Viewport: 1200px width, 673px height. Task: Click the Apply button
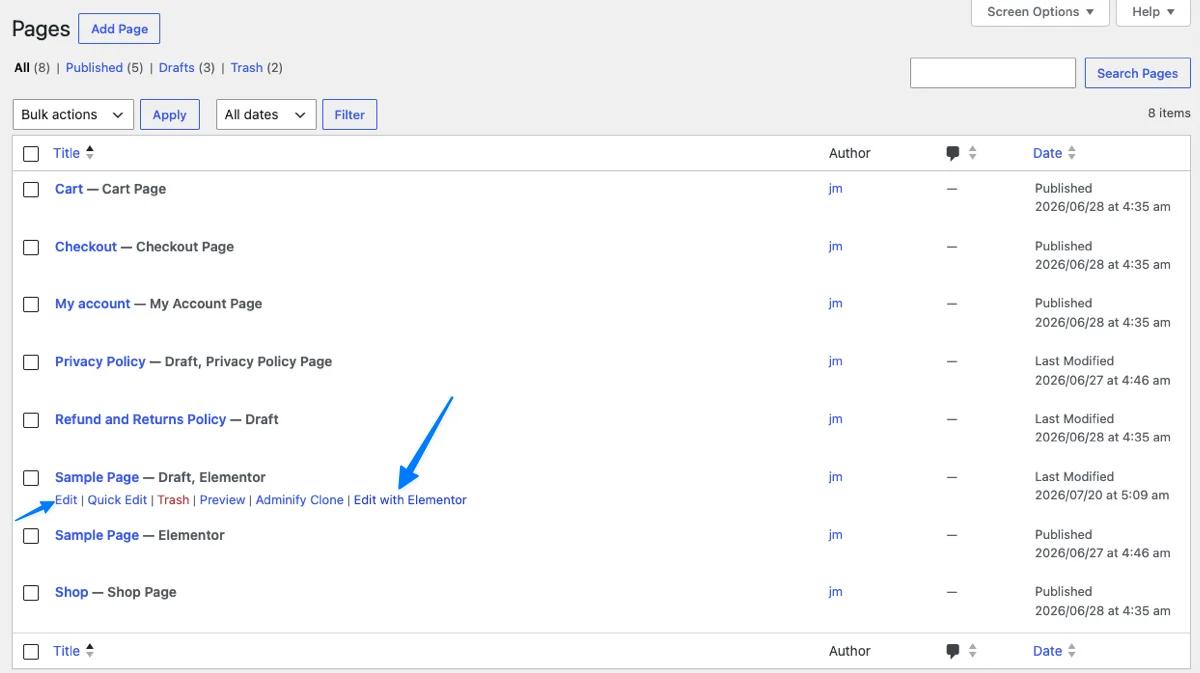[169, 115]
